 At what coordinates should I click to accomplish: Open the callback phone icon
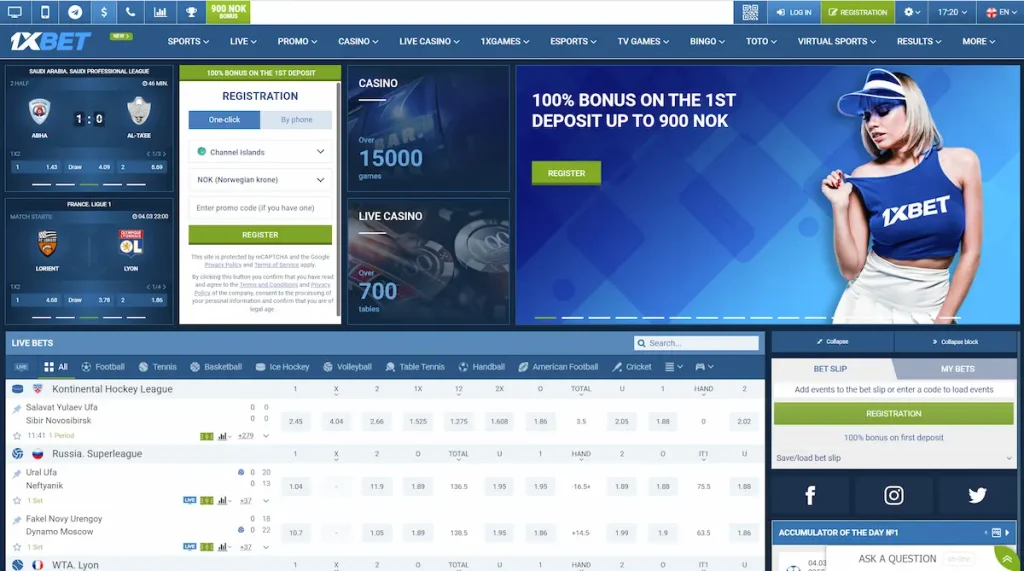pos(131,12)
